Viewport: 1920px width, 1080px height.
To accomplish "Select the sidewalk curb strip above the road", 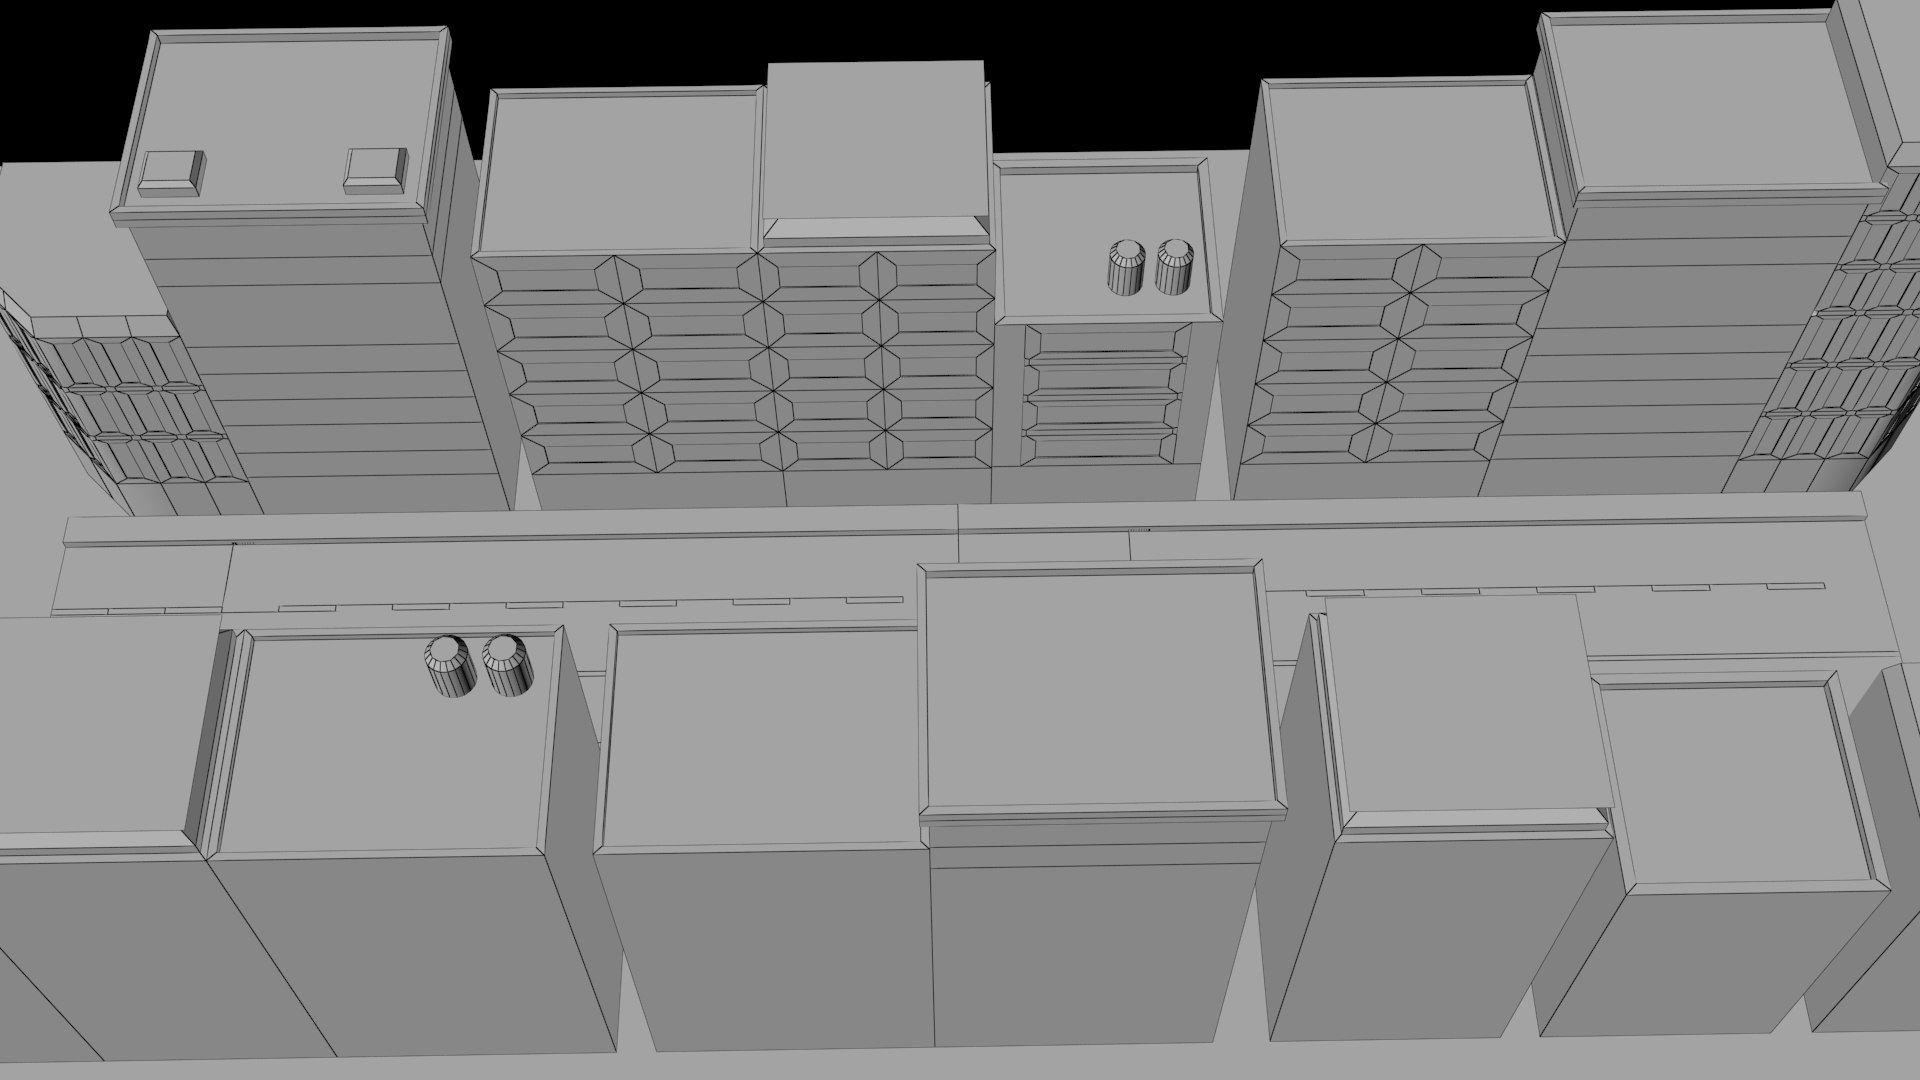I will point(500,528).
